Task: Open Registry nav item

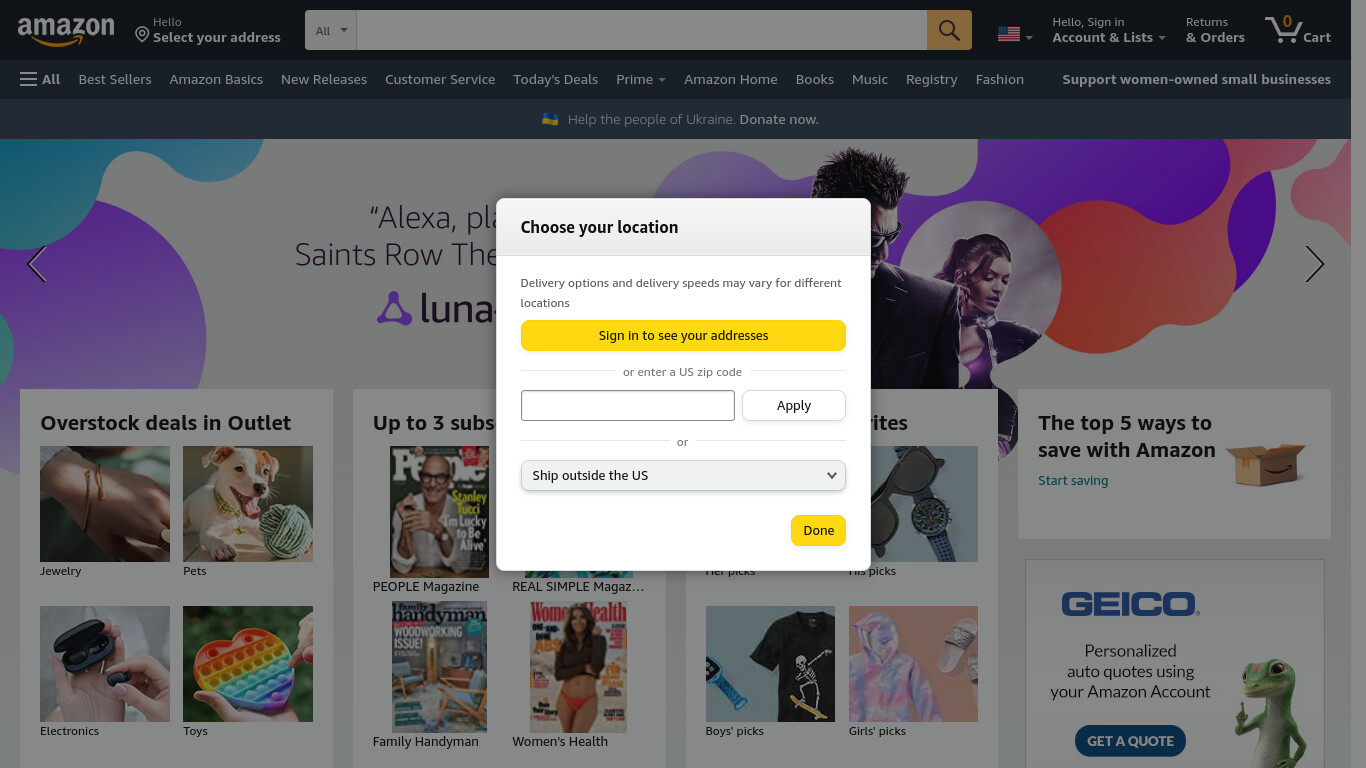Action: coord(932,79)
